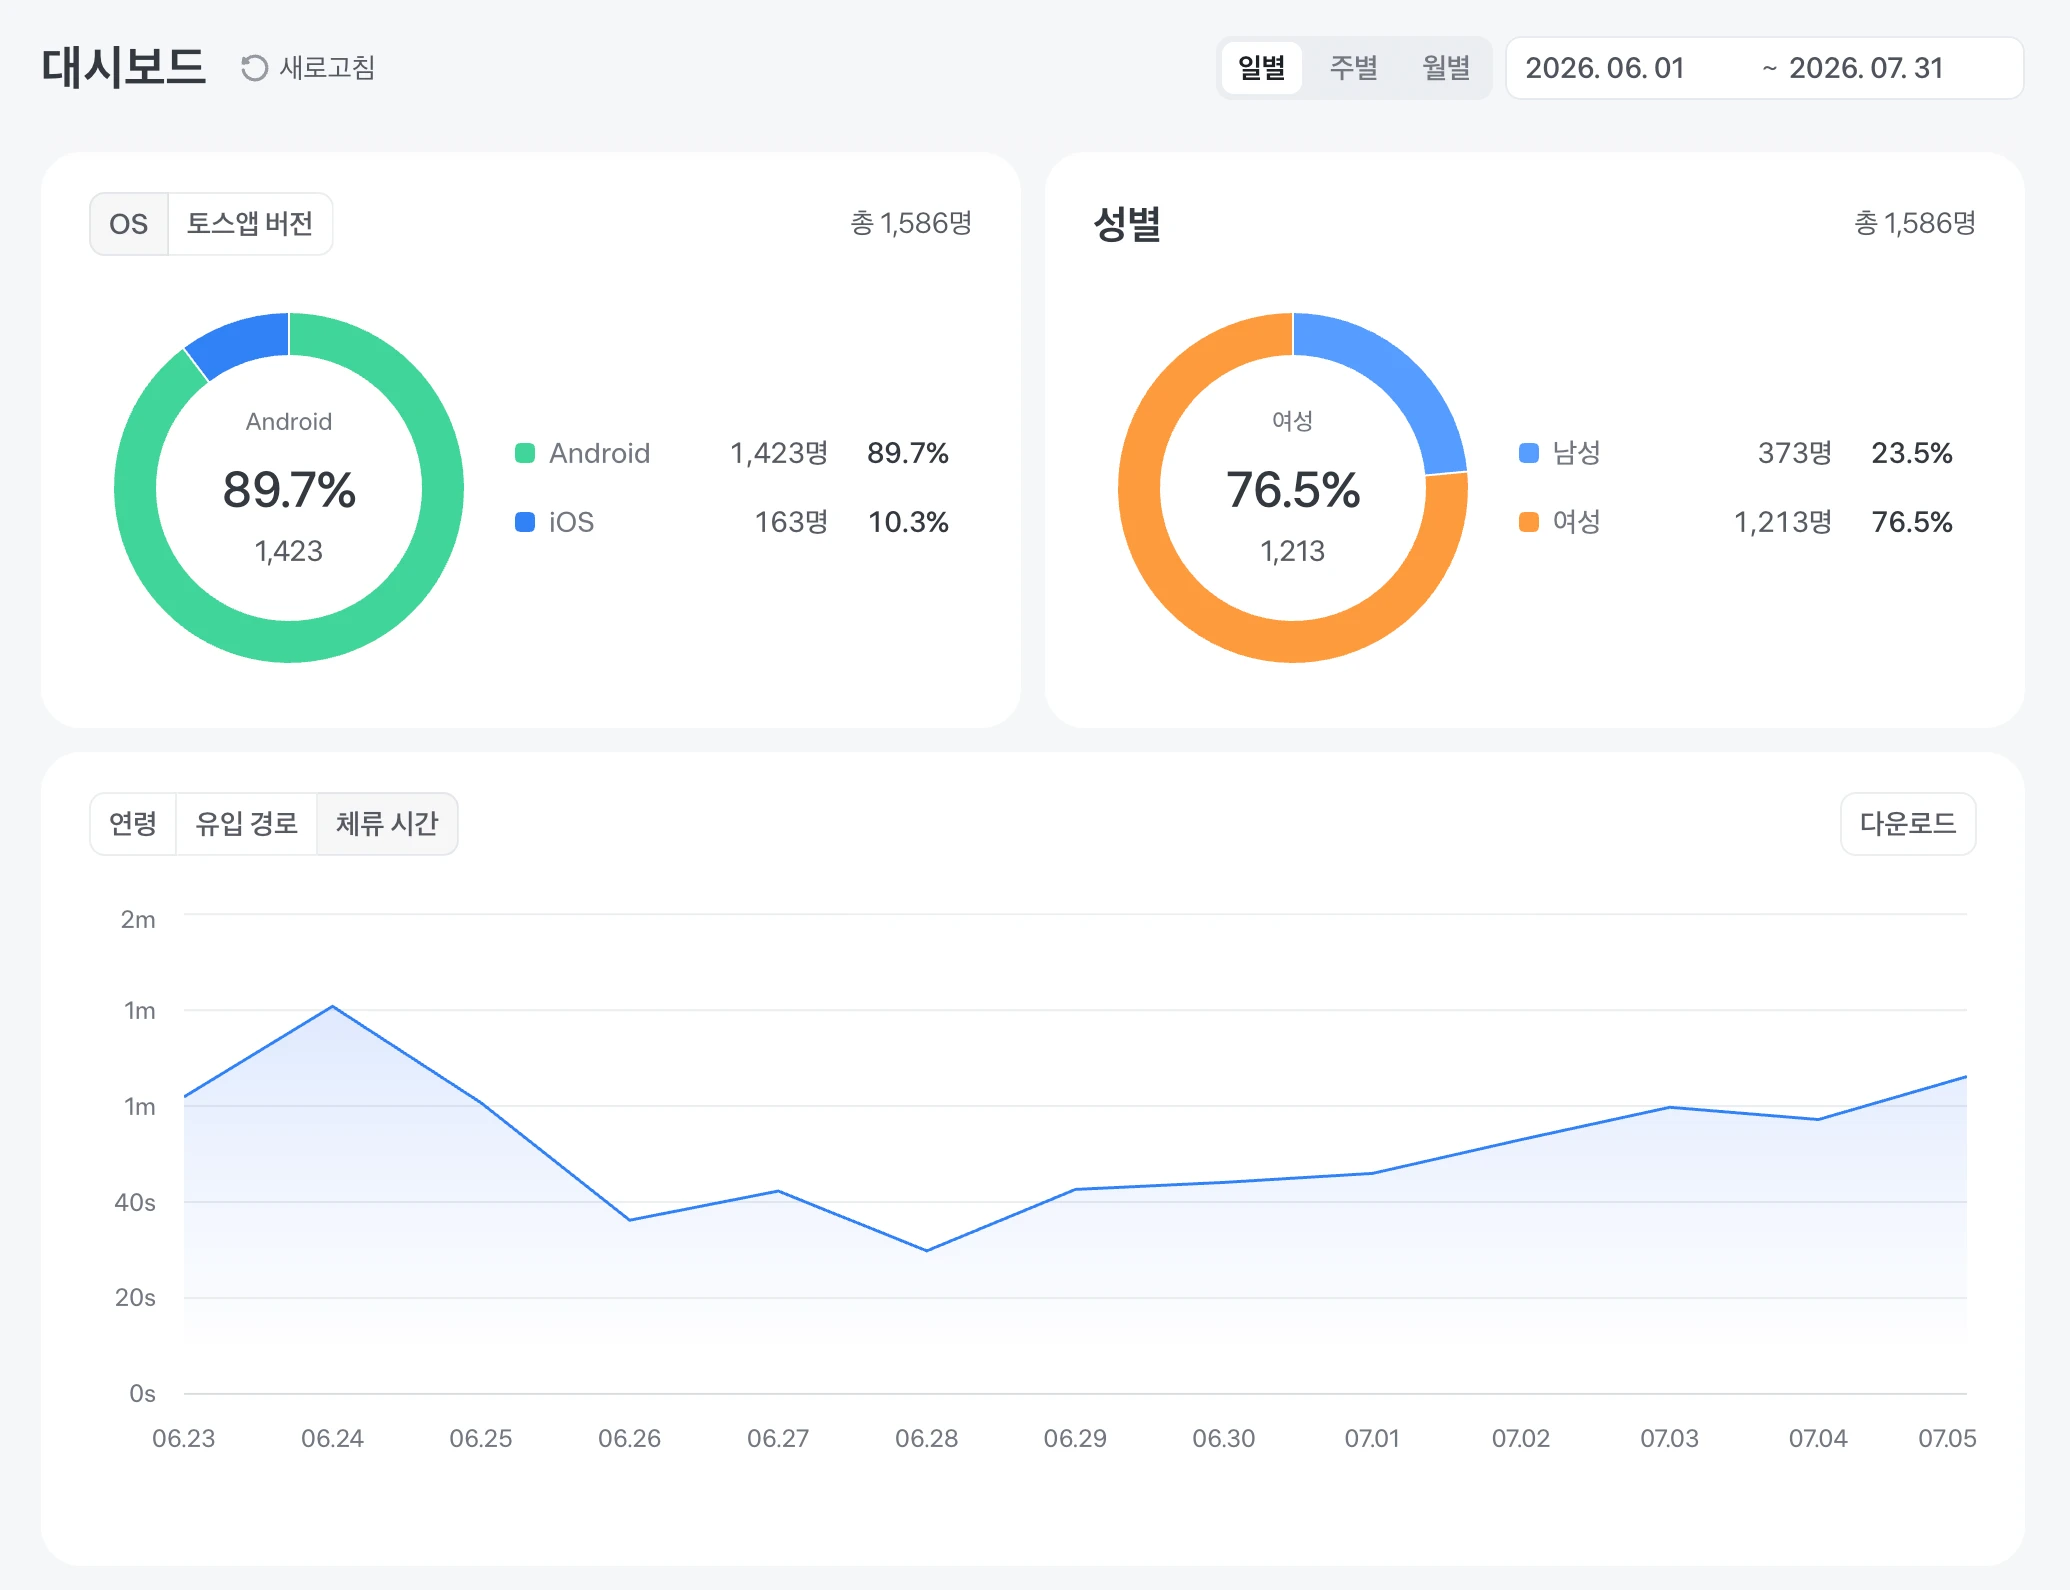The image size is (2070, 1590).
Task: Click blue 남성 legend swatch
Action: (1529, 453)
